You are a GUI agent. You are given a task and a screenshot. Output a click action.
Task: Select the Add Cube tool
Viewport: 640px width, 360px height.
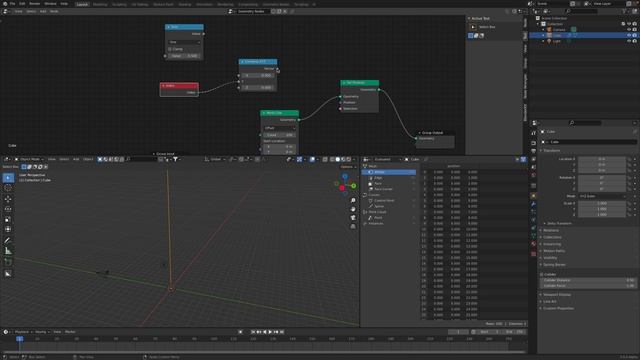click(8, 262)
